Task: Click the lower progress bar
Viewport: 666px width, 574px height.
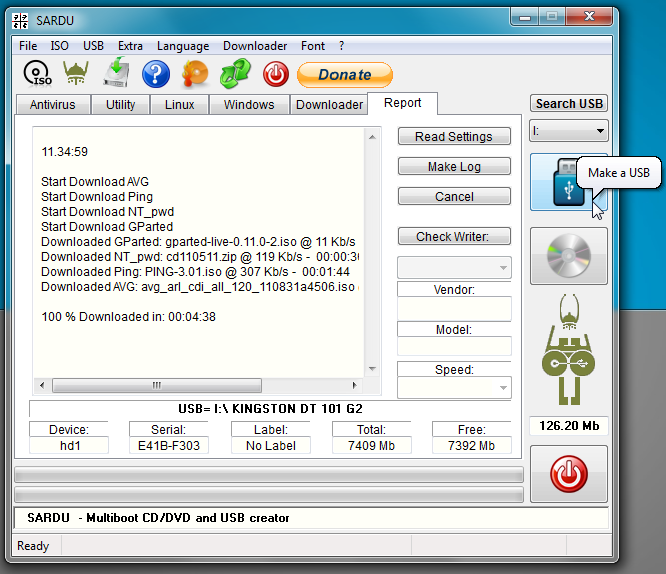Action: pos(269,495)
